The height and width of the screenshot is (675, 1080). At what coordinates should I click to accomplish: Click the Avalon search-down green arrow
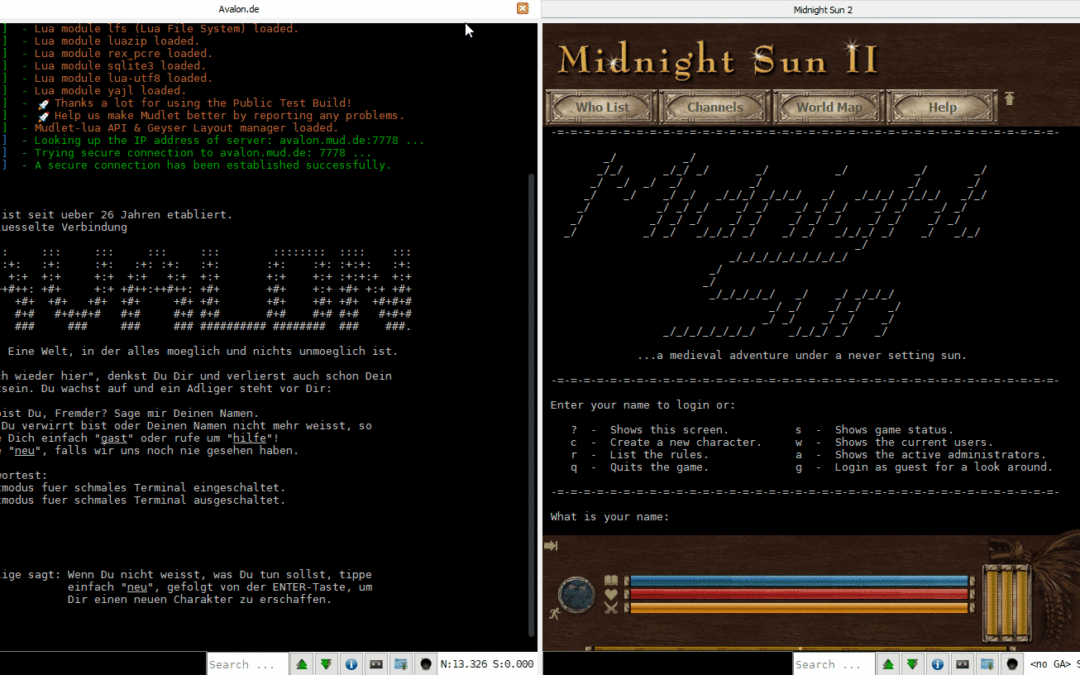(x=326, y=664)
